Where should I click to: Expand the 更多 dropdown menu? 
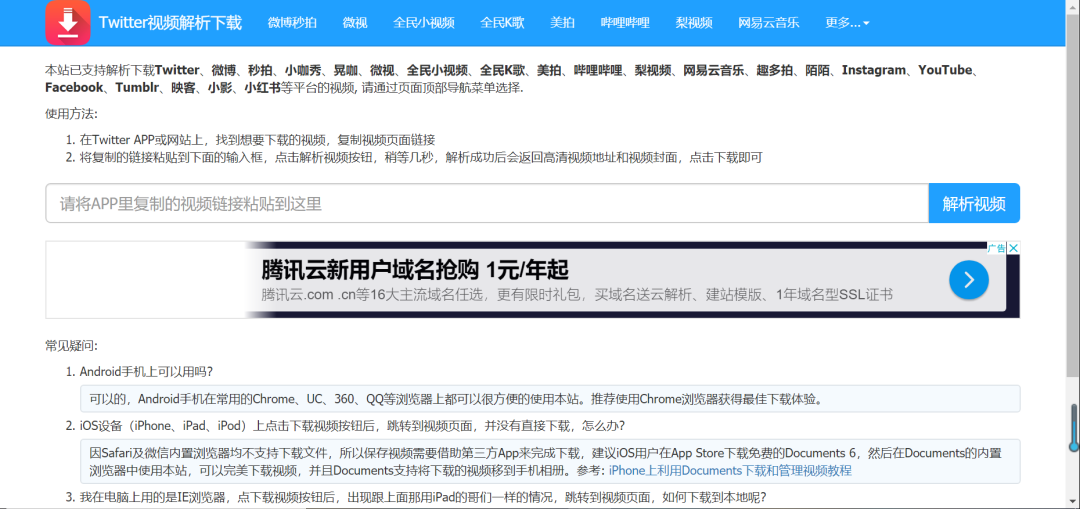tap(847, 22)
